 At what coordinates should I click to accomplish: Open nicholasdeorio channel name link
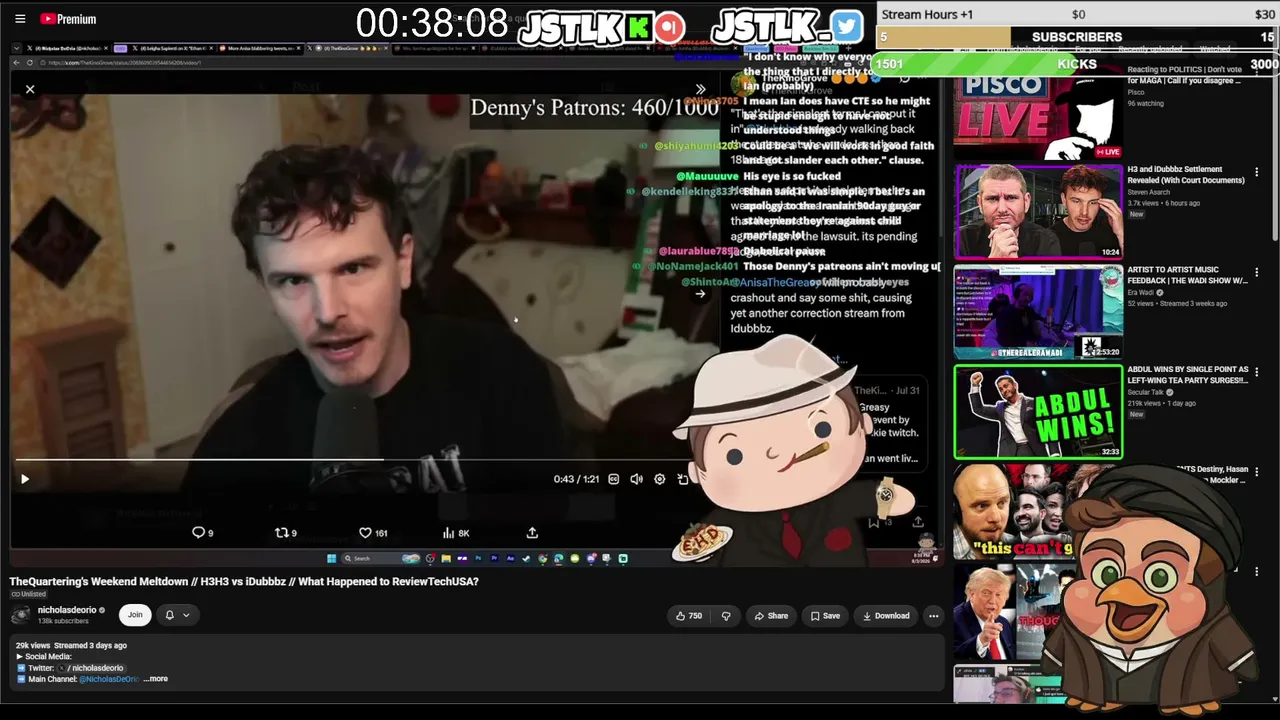67,610
